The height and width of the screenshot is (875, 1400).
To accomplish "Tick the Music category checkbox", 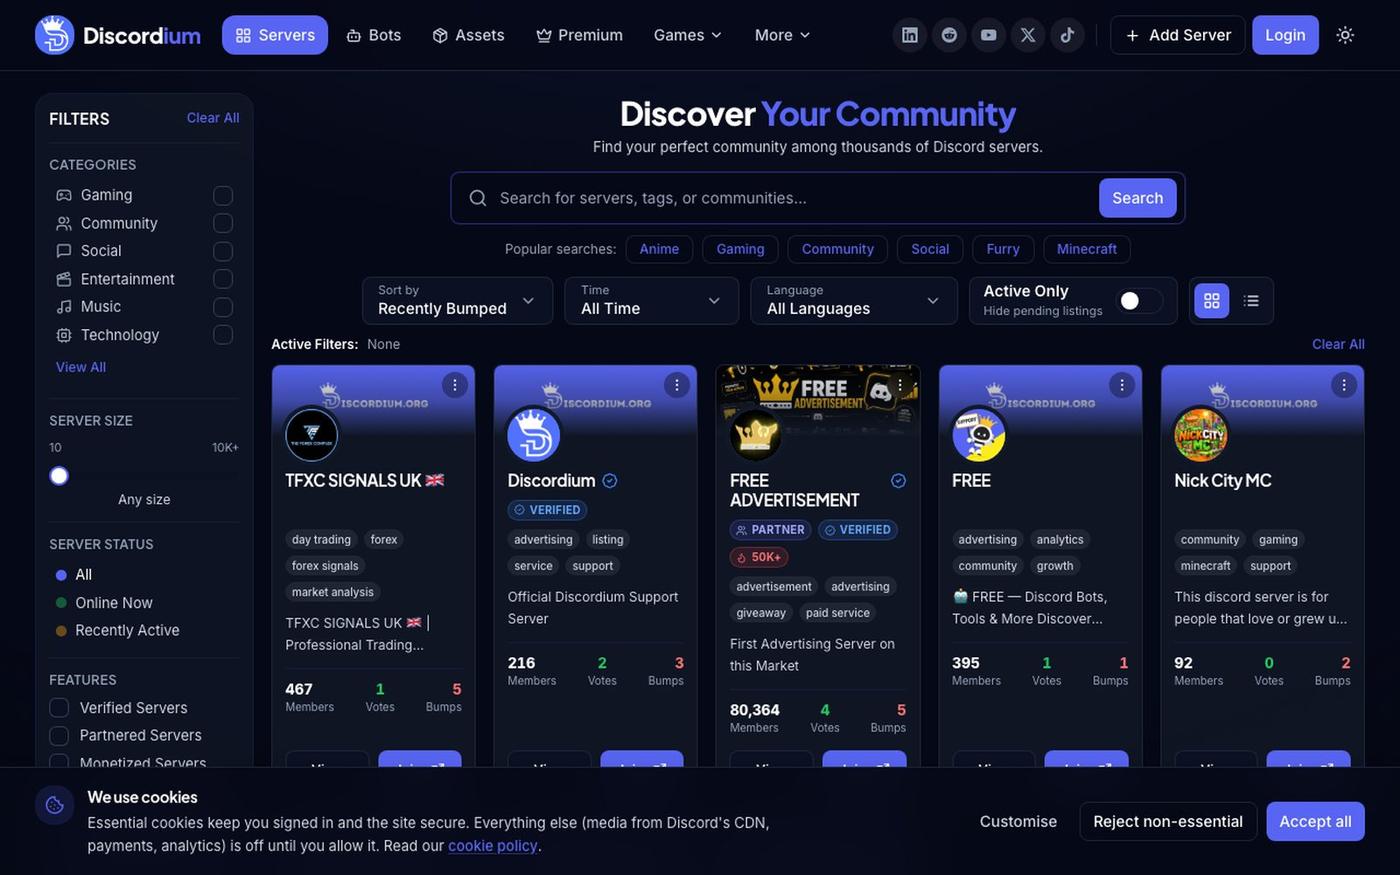I will [x=223, y=307].
